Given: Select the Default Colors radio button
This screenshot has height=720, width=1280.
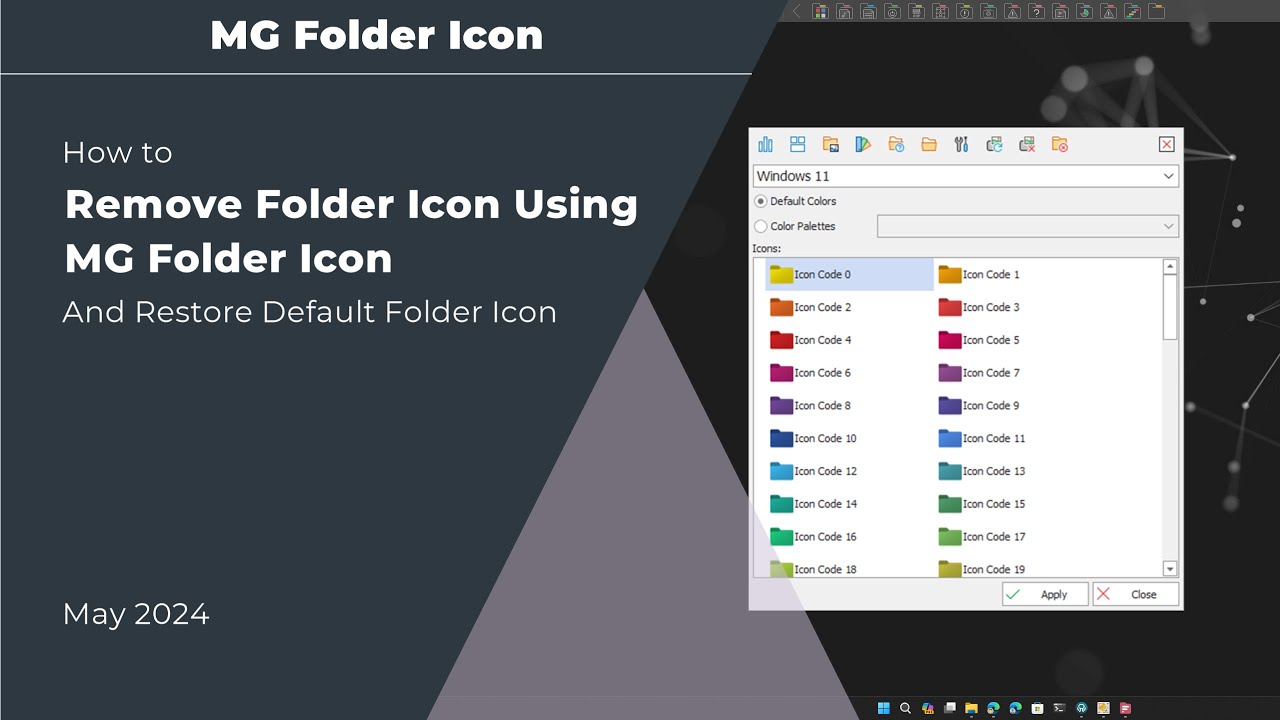Looking at the screenshot, I should click(761, 201).
